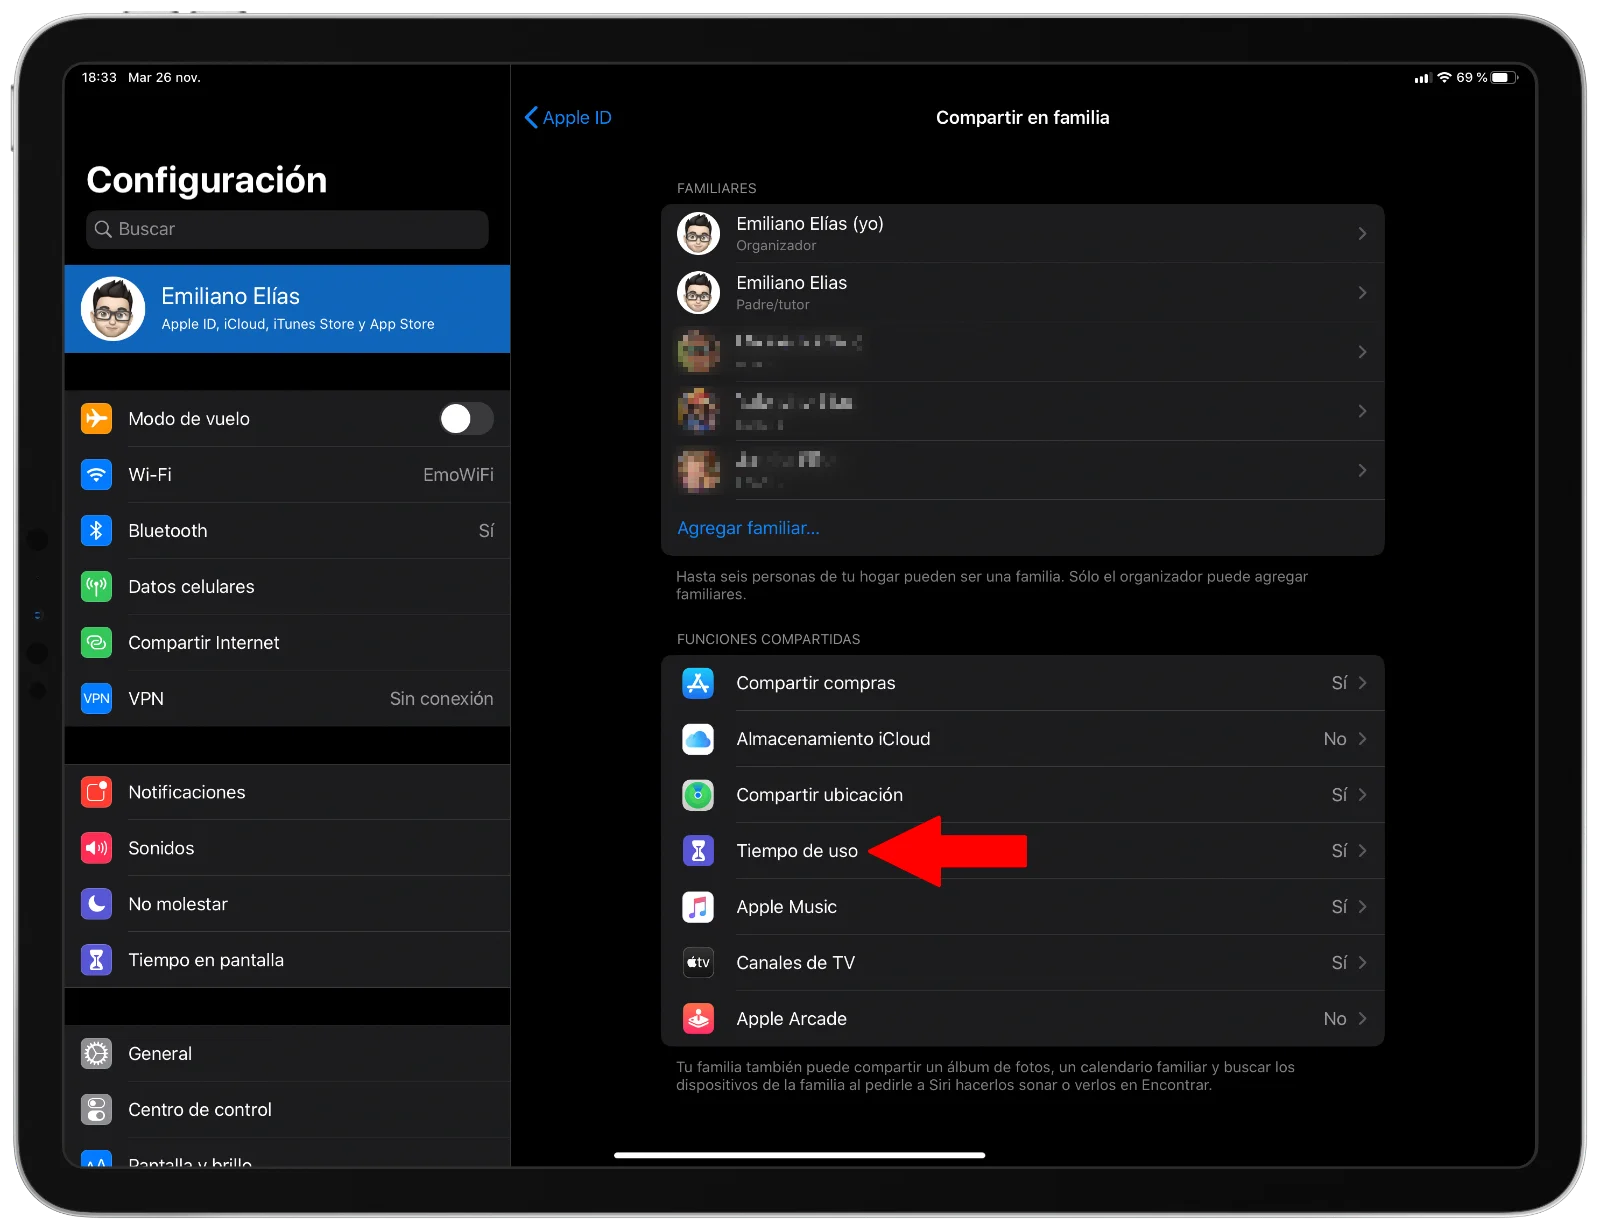Screen dimensions: 1600x1231
Task: Tap the App Store icon beside Compartir compras
Action: tap(698, 683)
